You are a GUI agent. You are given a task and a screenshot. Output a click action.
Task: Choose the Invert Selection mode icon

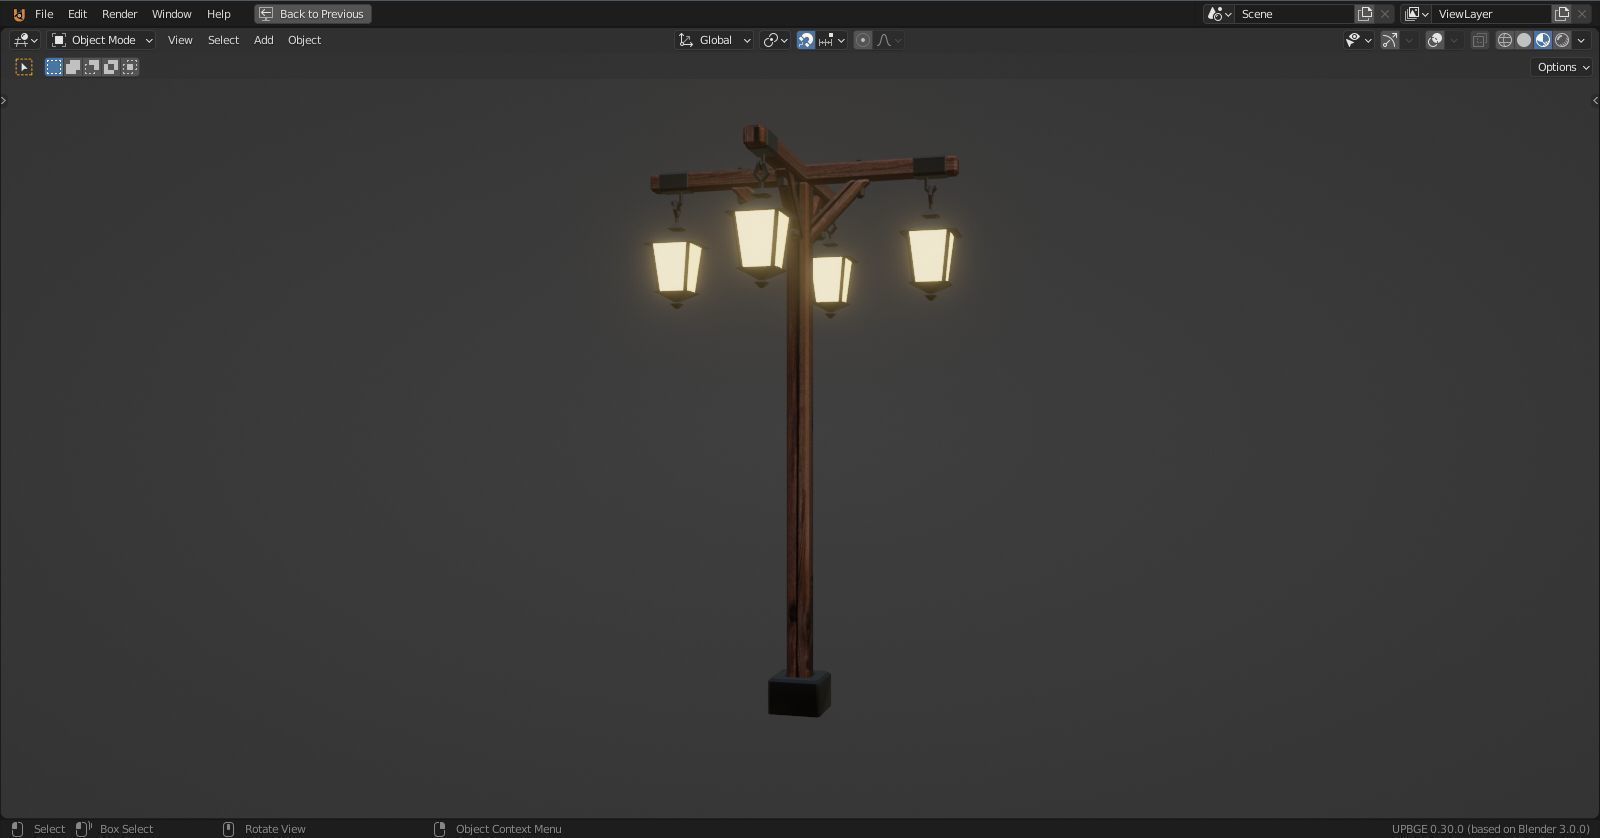coord(111,67)
